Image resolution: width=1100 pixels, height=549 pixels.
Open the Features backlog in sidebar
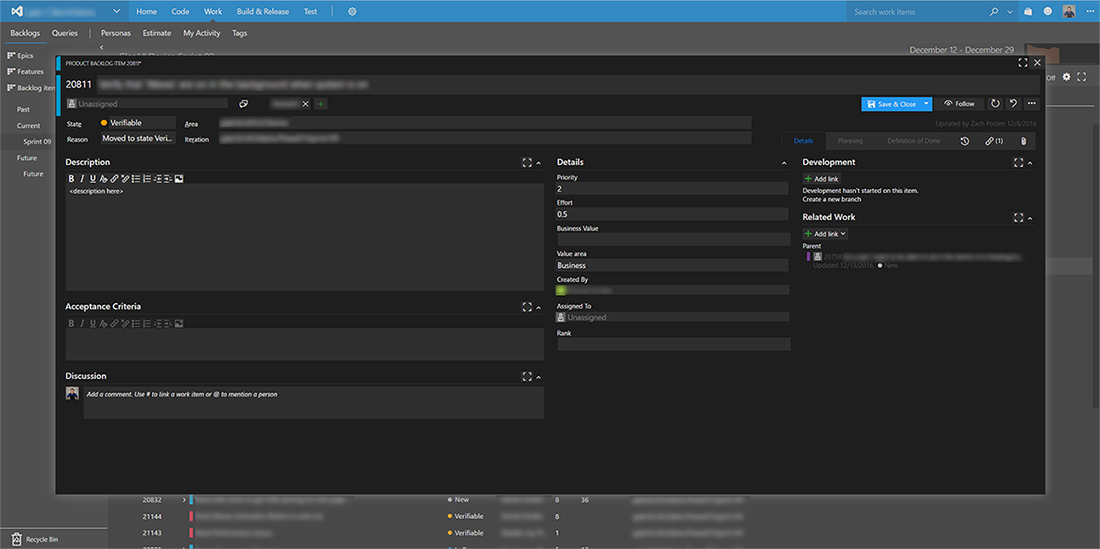tap(25, 72)
